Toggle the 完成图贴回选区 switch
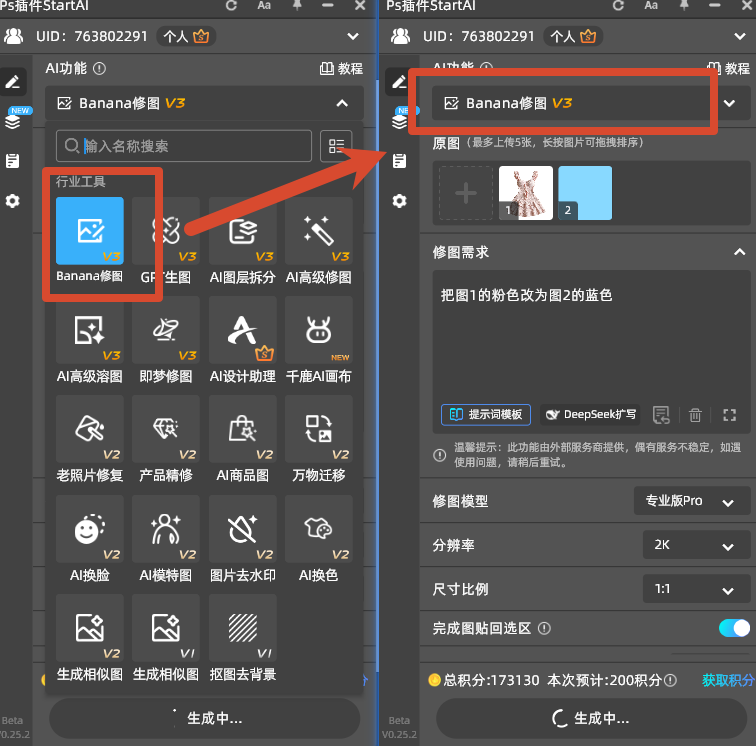756x746 pixels. click(x=734, y=628)
